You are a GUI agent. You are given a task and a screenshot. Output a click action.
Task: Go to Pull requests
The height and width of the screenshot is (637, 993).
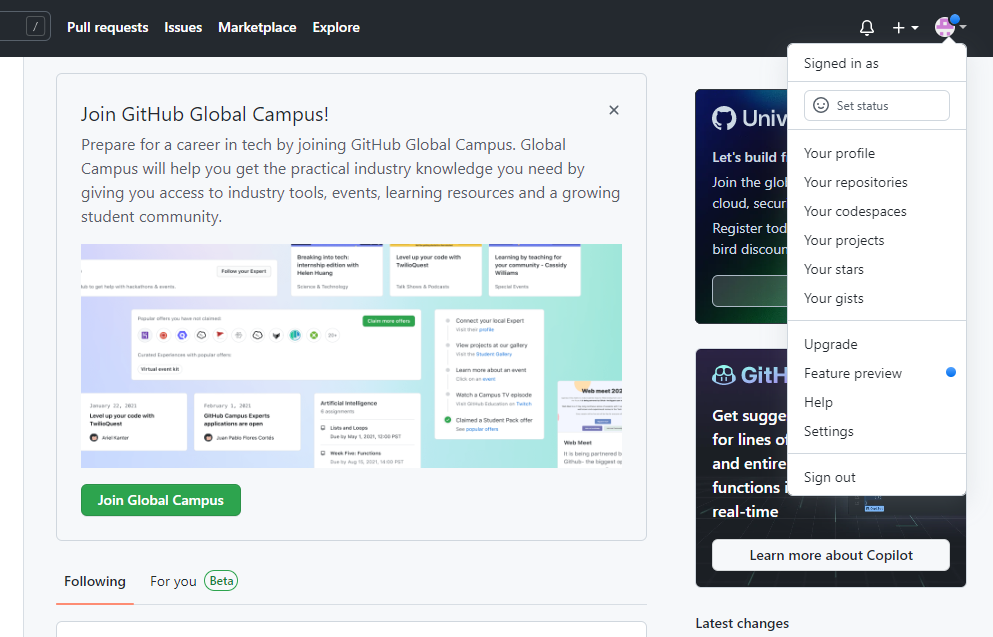pos(108,27)
